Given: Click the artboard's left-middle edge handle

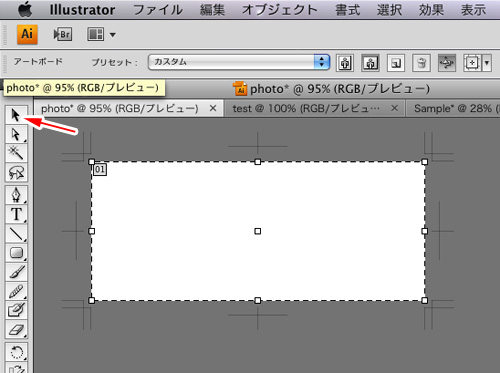Looking at the screenshot, I should [x=92, y=231].
